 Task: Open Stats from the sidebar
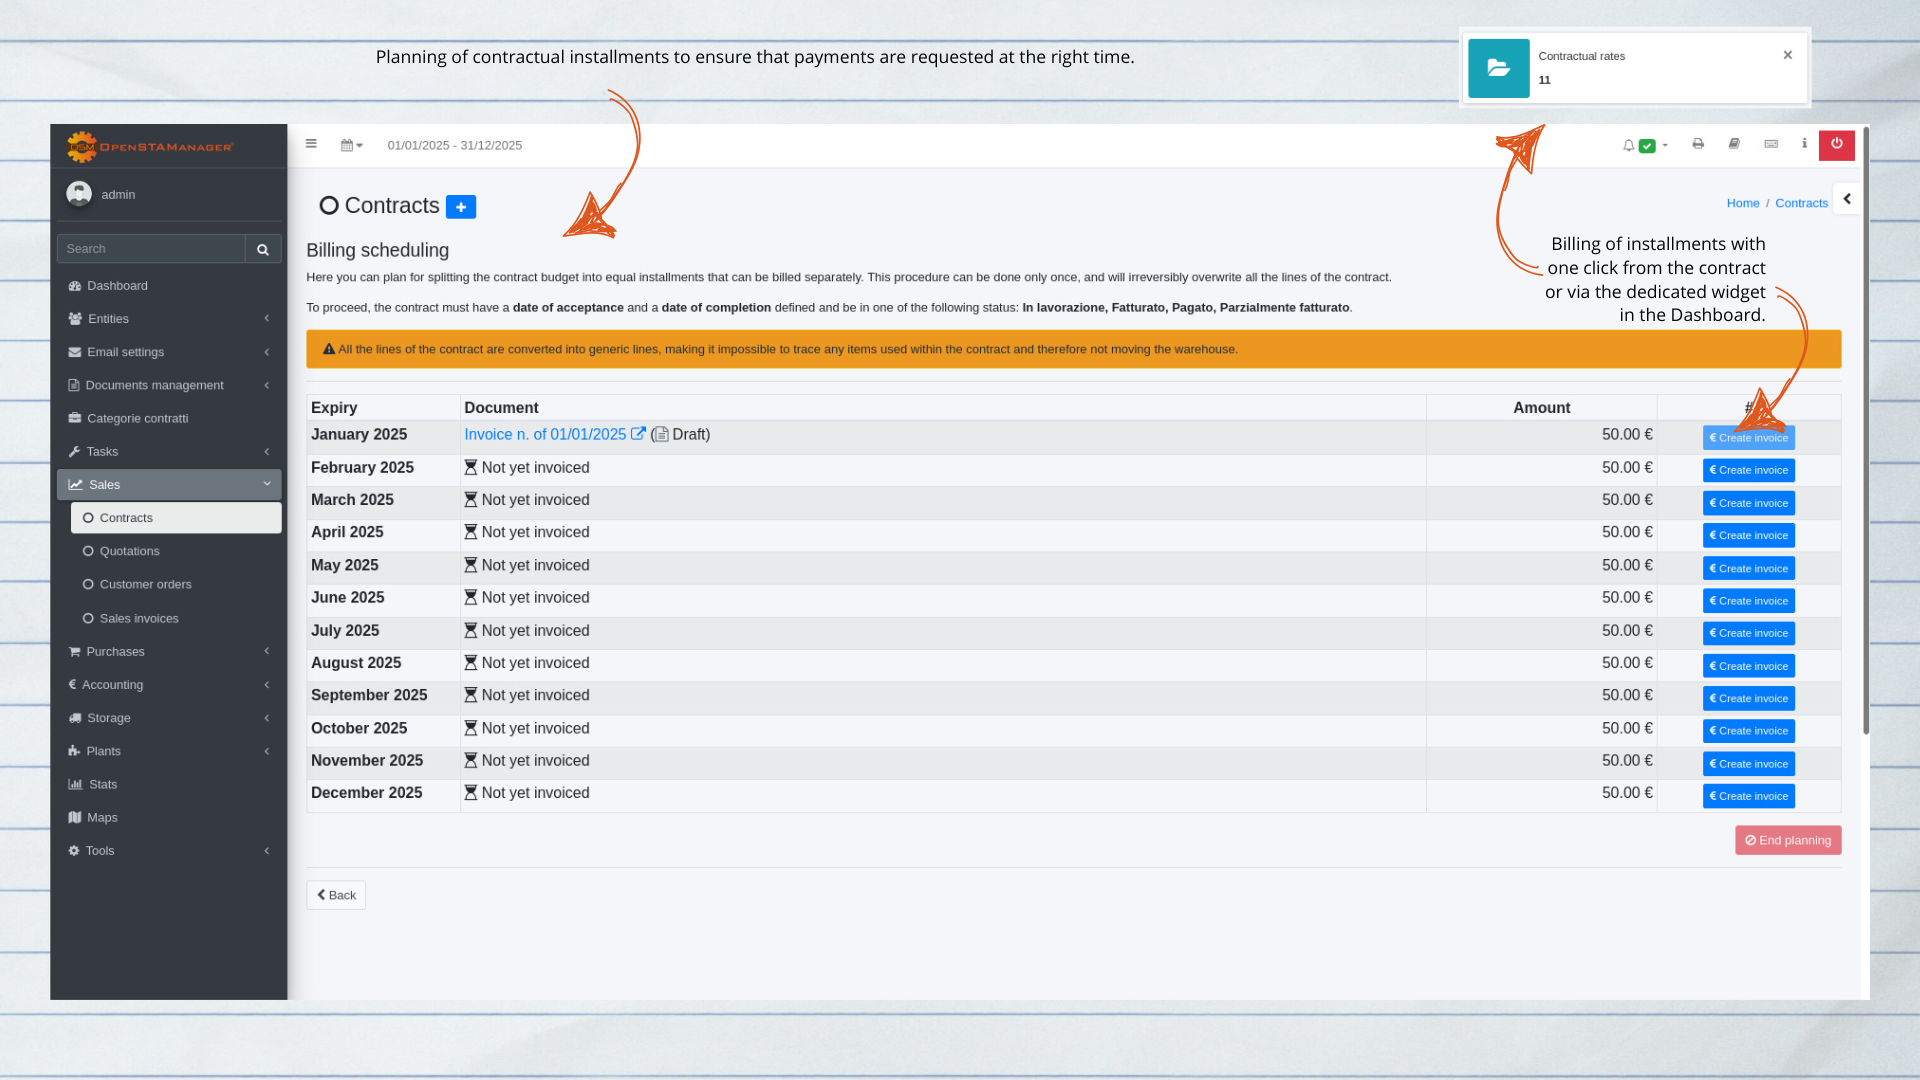pyautogui.click(x=169, y=785)
